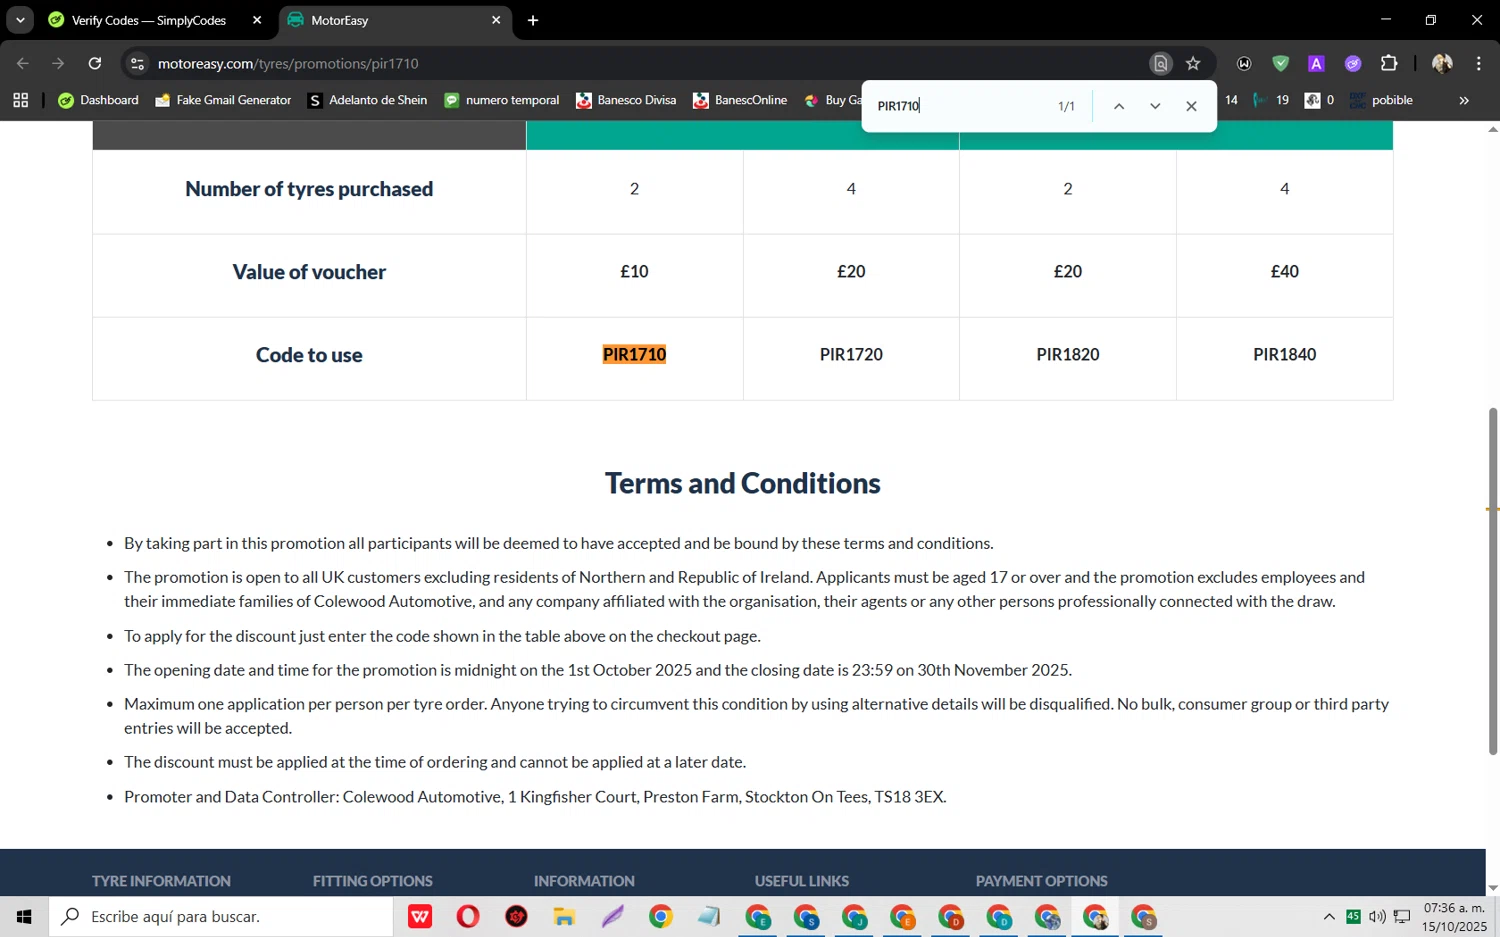1500x937 pixels.
Task: Go forward using the browser arrow
Action: pyautogui.click(x=58, y=63)
